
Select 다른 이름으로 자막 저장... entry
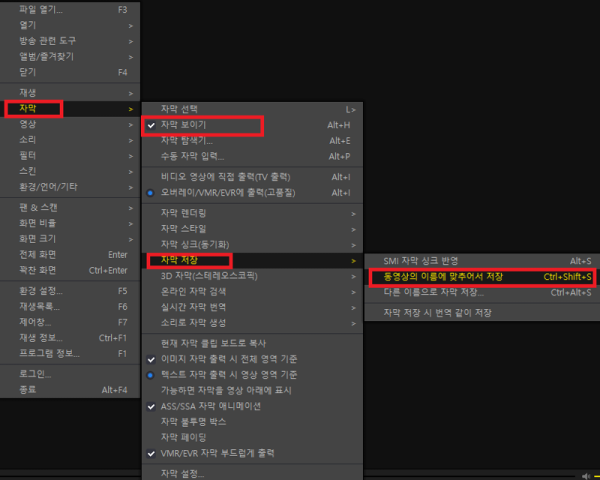coord(482,292)
